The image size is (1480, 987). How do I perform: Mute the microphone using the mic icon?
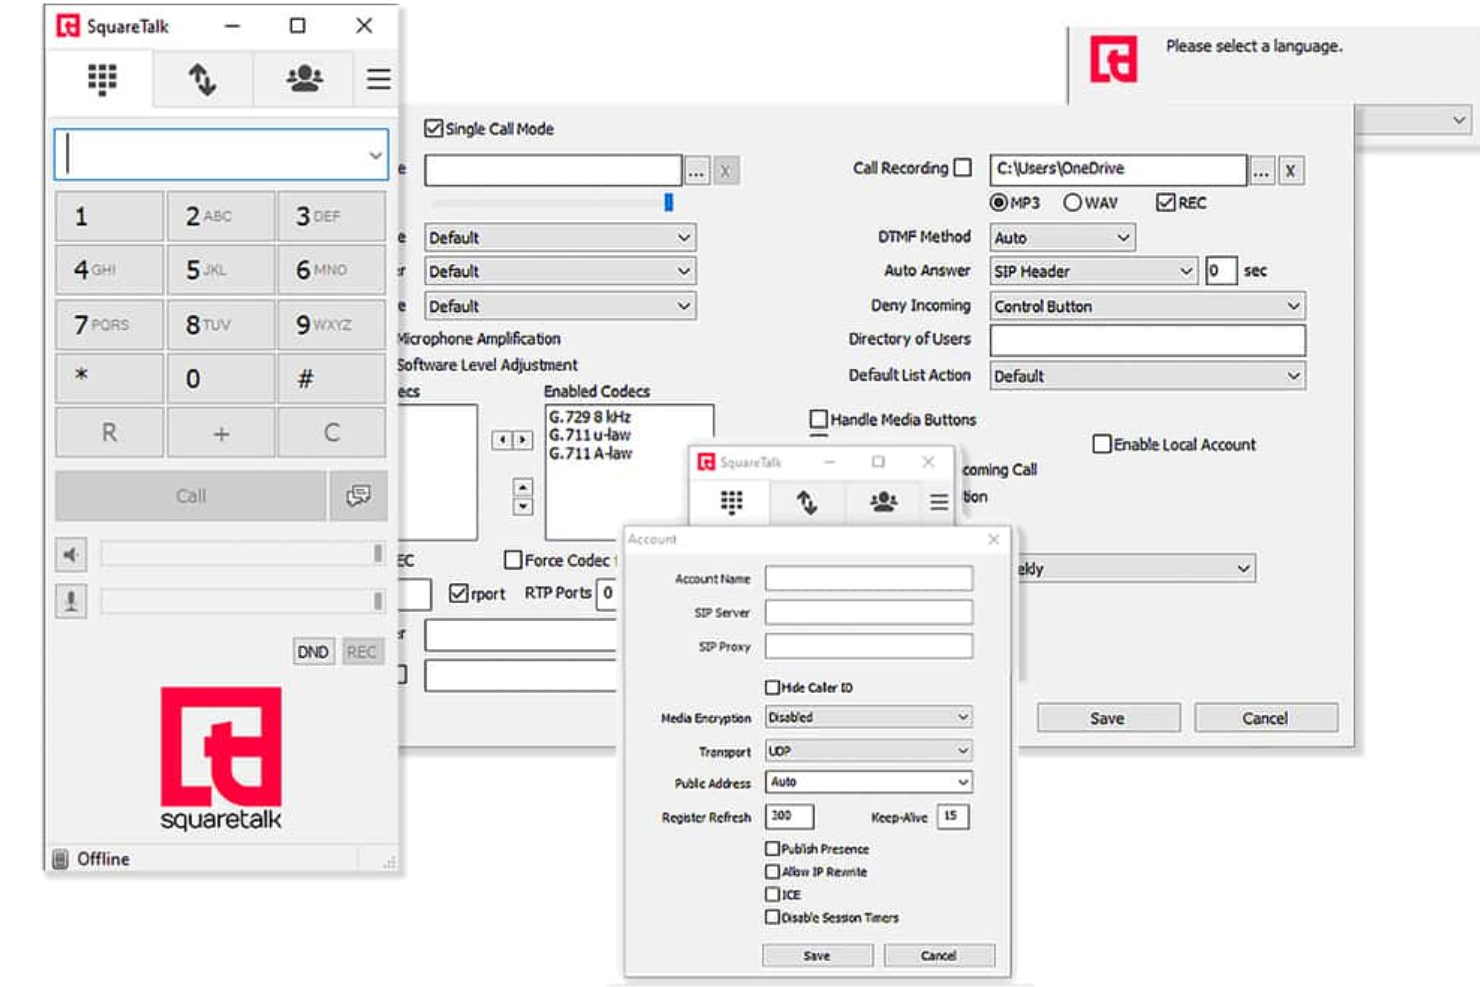pos(71,601)
